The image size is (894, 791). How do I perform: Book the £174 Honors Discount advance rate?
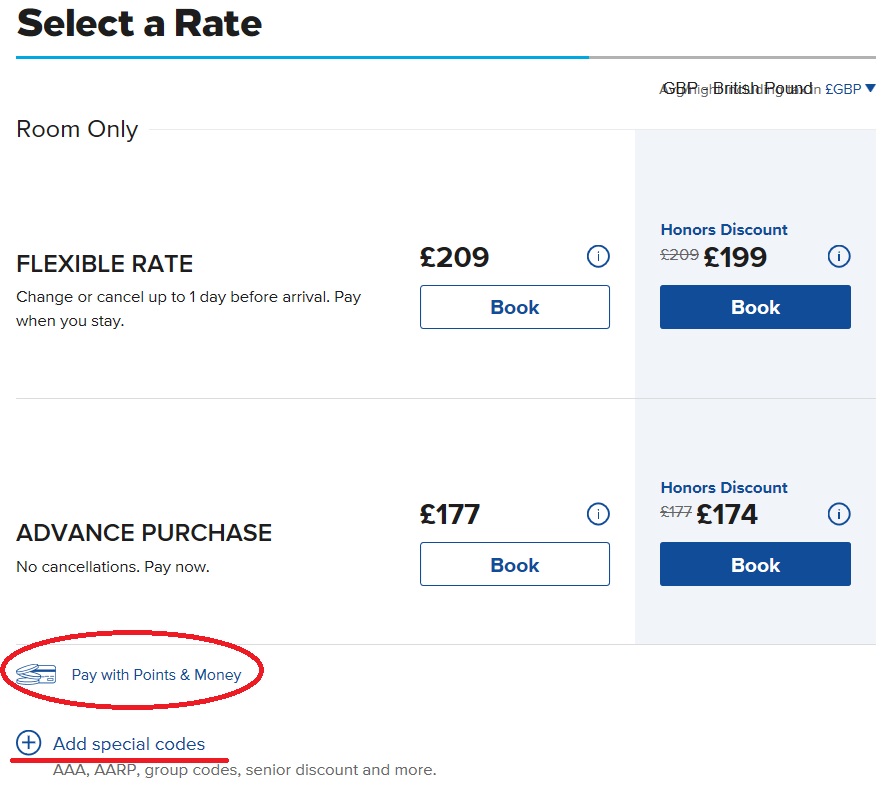pos(755,564)
